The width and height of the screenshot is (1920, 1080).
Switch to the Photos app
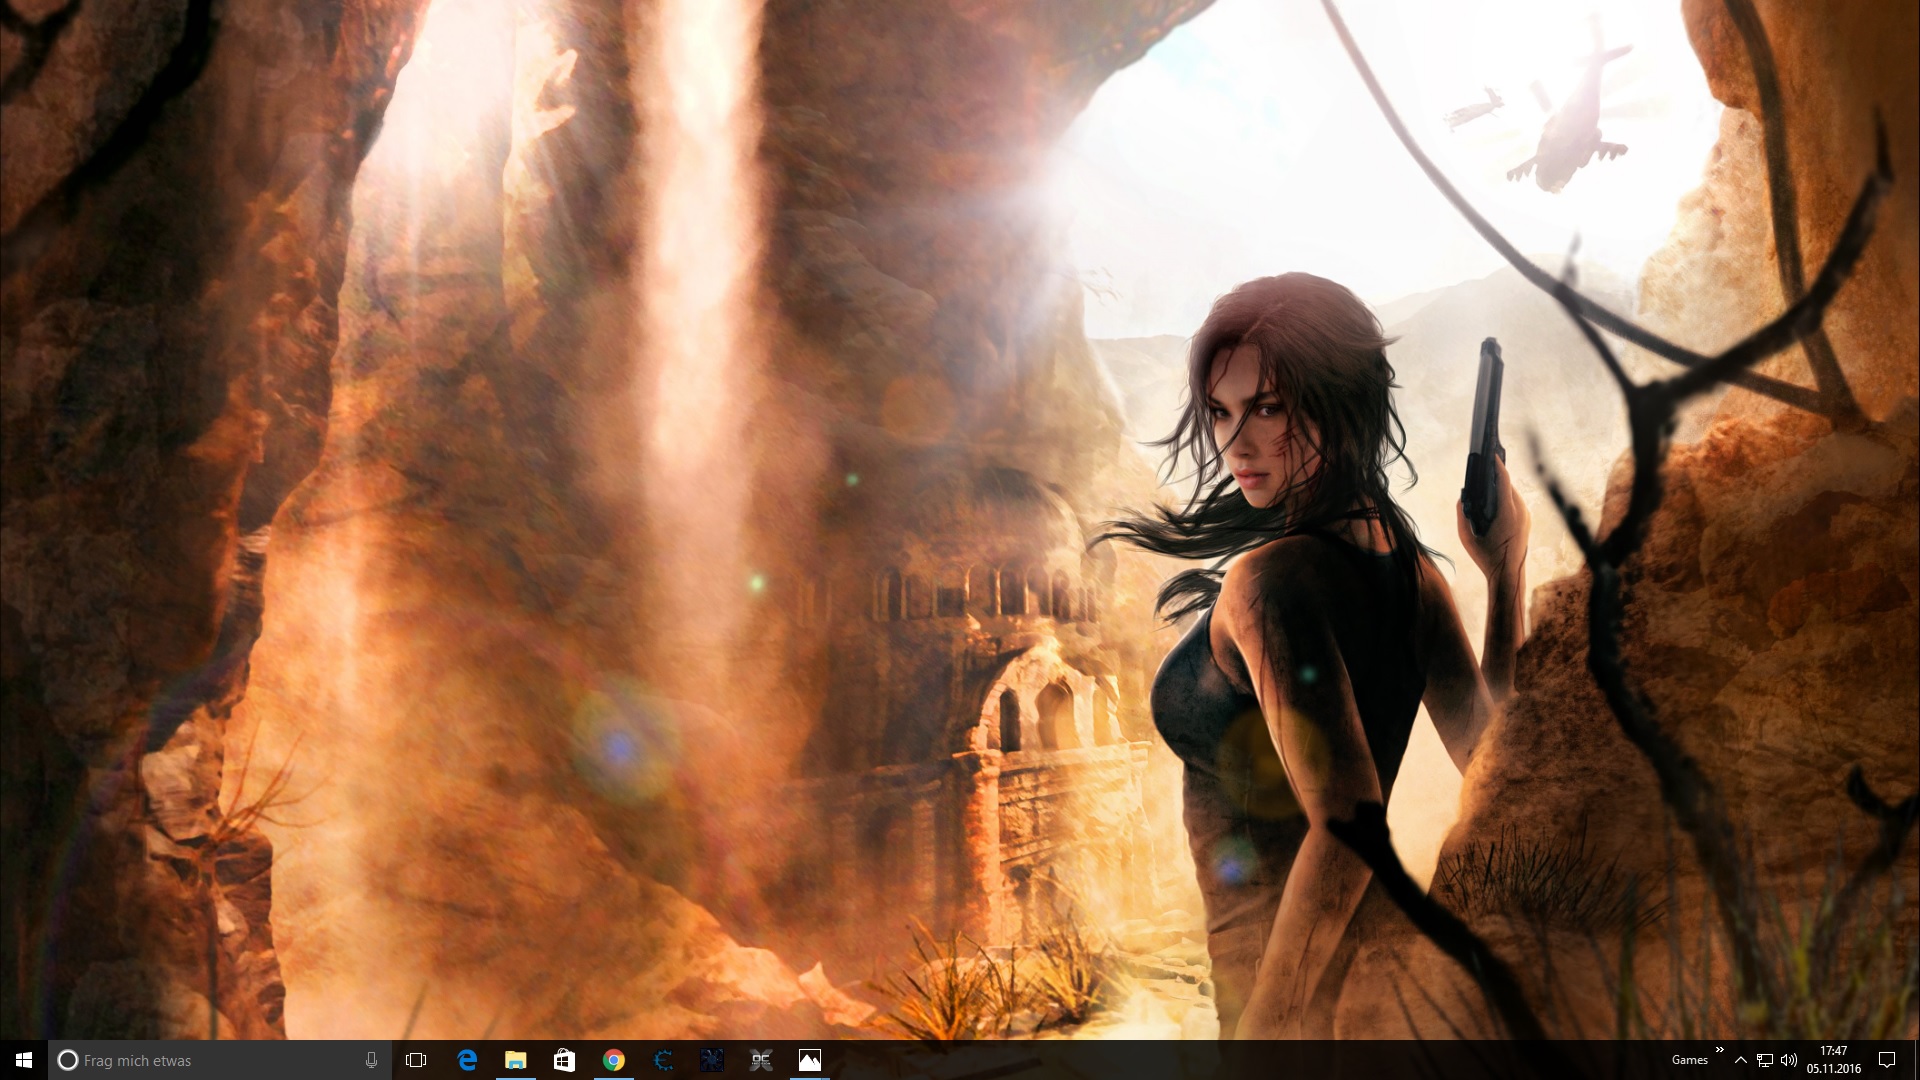(x=810, y=1060)
